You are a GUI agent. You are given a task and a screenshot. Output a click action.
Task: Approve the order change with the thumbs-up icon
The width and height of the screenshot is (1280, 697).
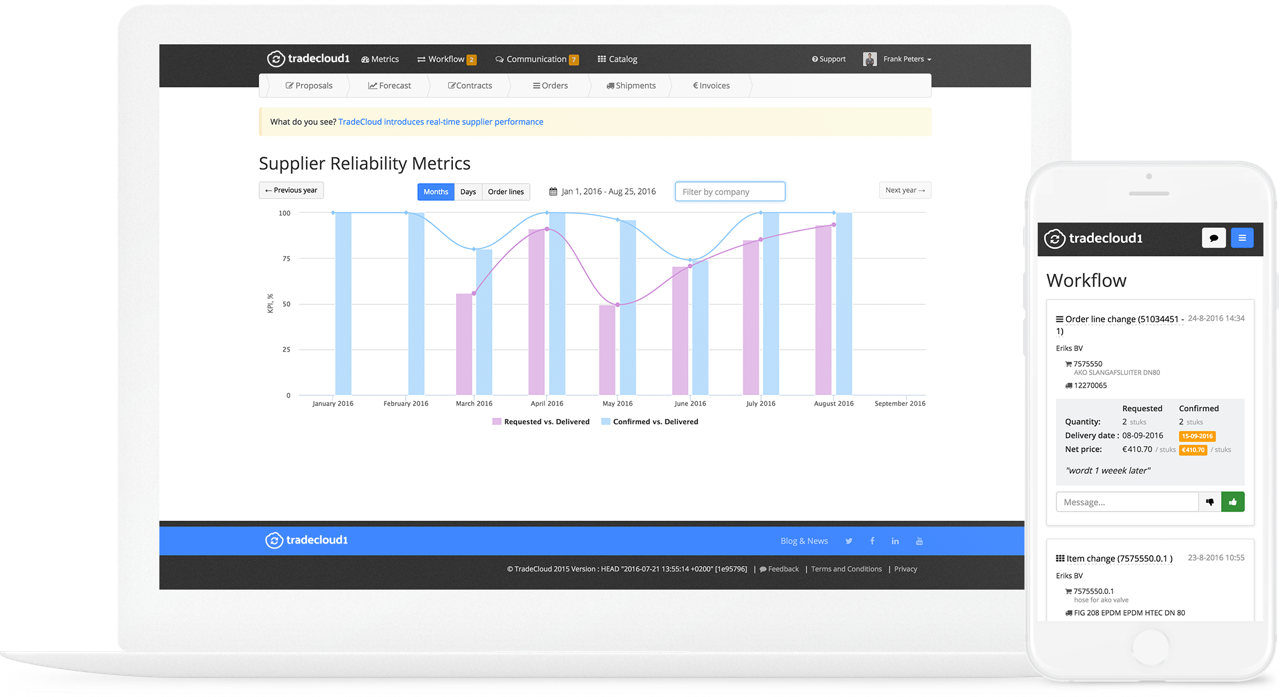point(1233,501)
